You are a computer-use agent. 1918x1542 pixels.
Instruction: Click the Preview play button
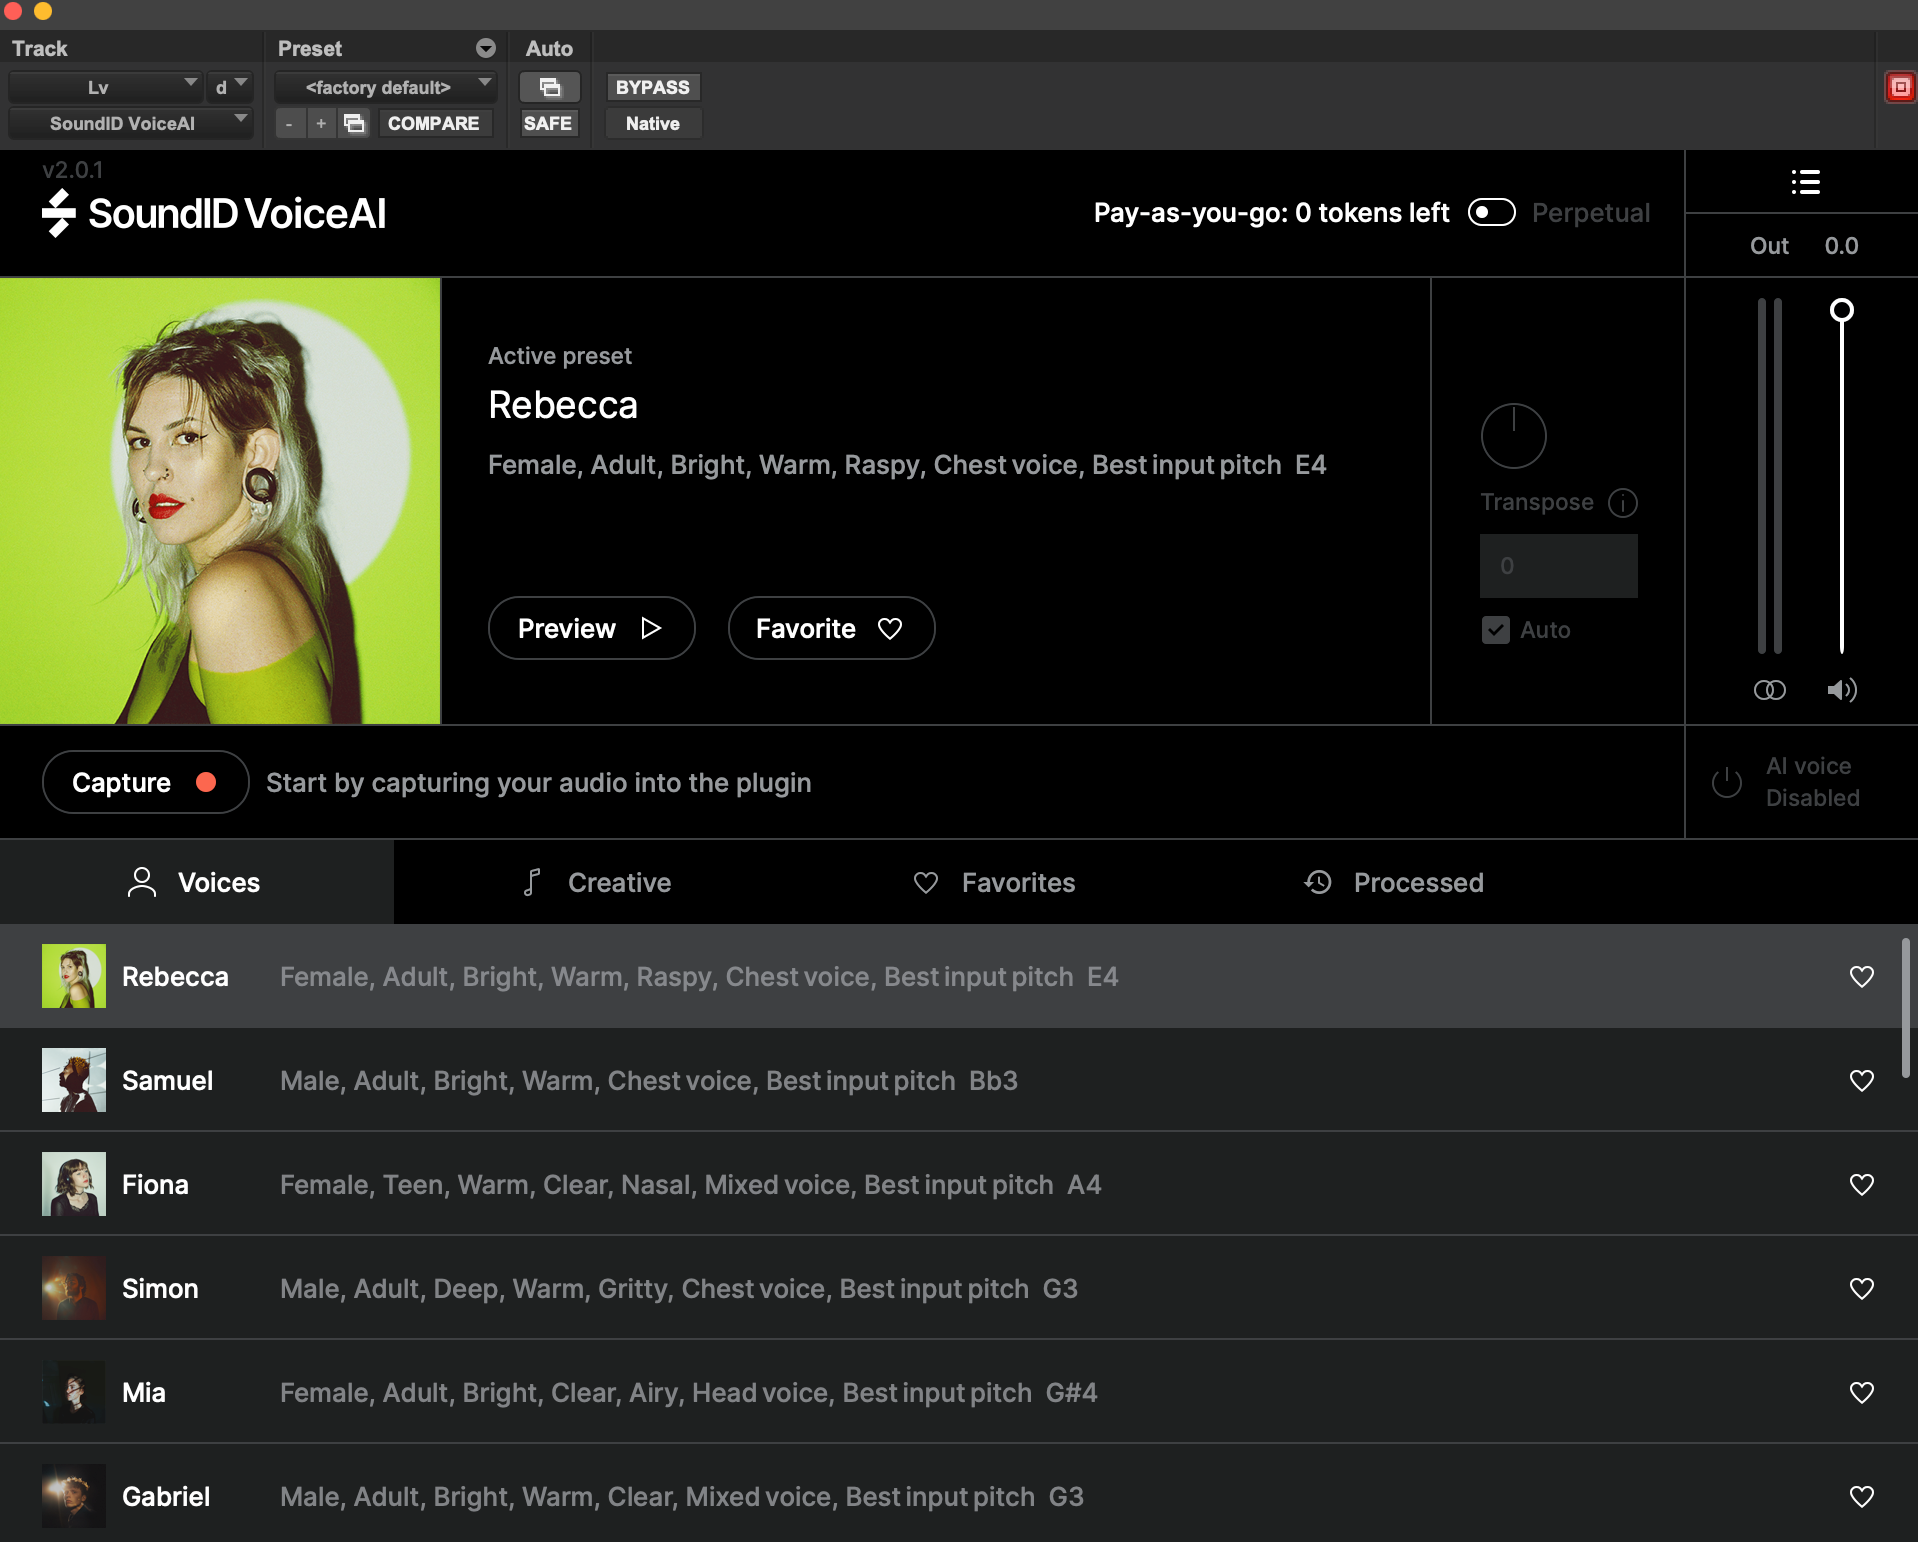point(591,628)
